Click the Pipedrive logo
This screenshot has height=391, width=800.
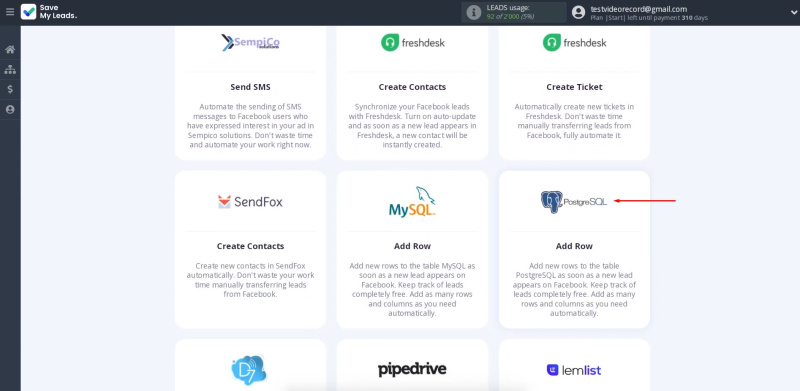pos(412,370)
